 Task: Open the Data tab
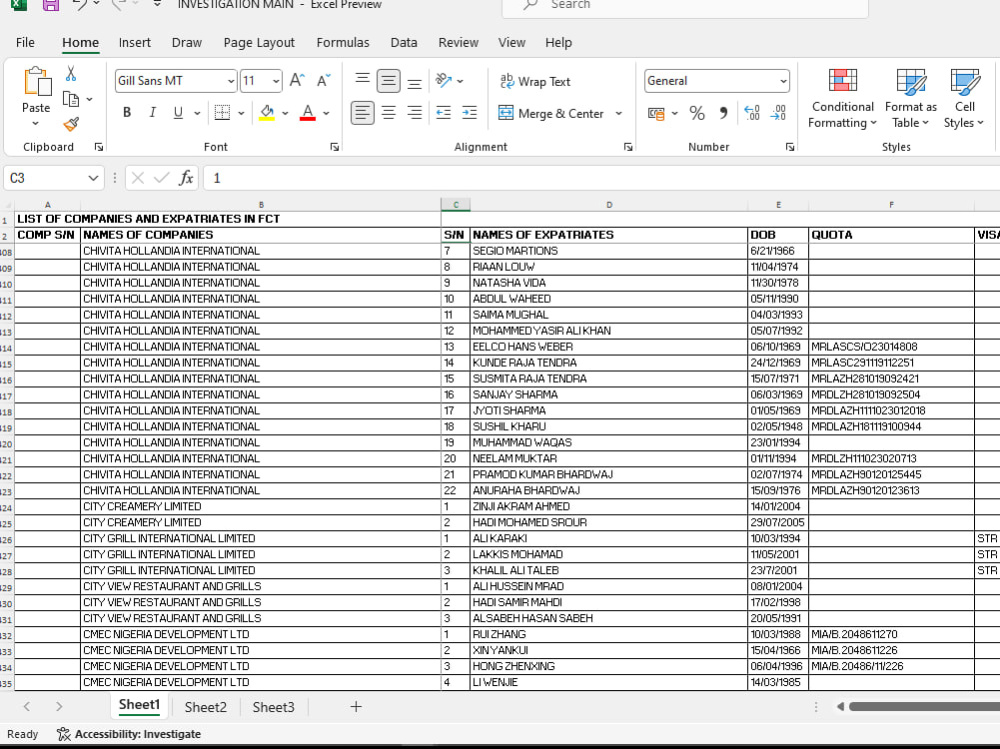[x=404, y=42]
